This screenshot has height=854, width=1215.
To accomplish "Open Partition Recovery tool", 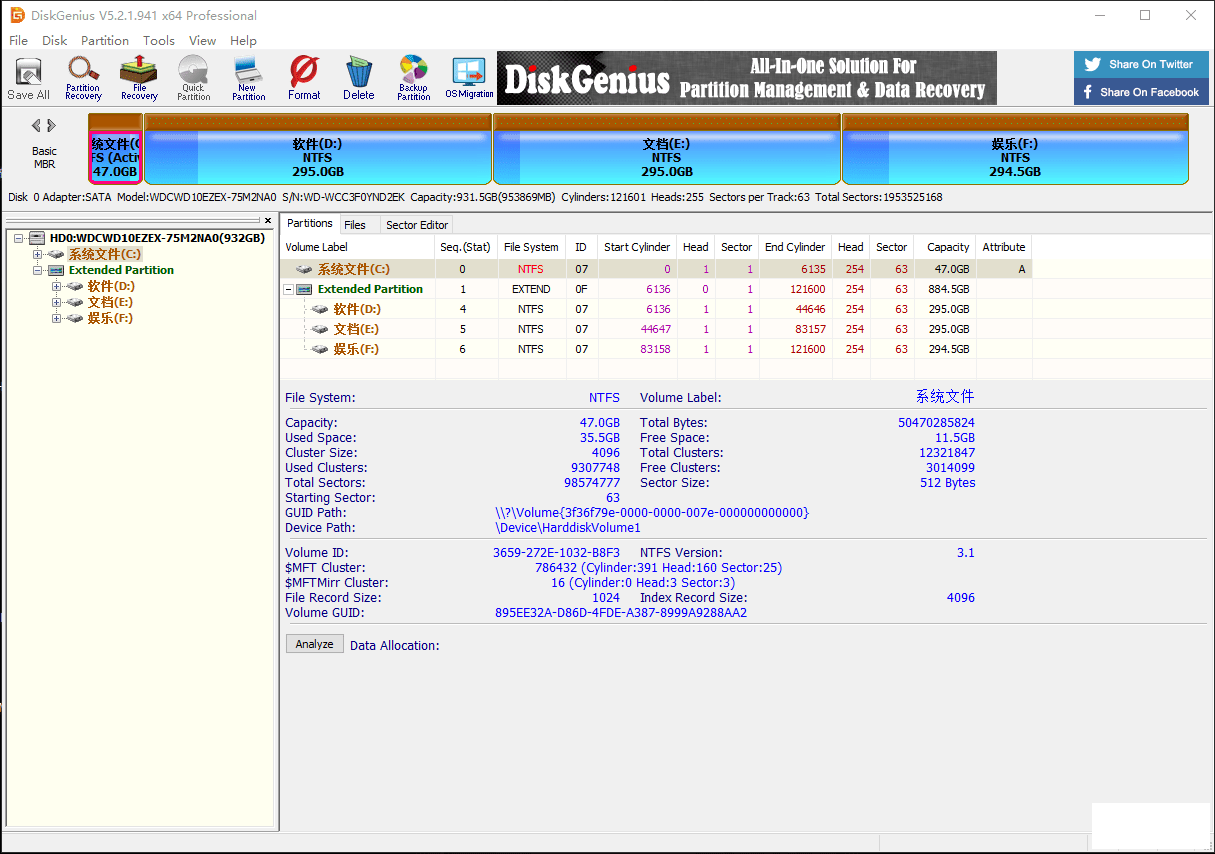I will tap(83, 78).
